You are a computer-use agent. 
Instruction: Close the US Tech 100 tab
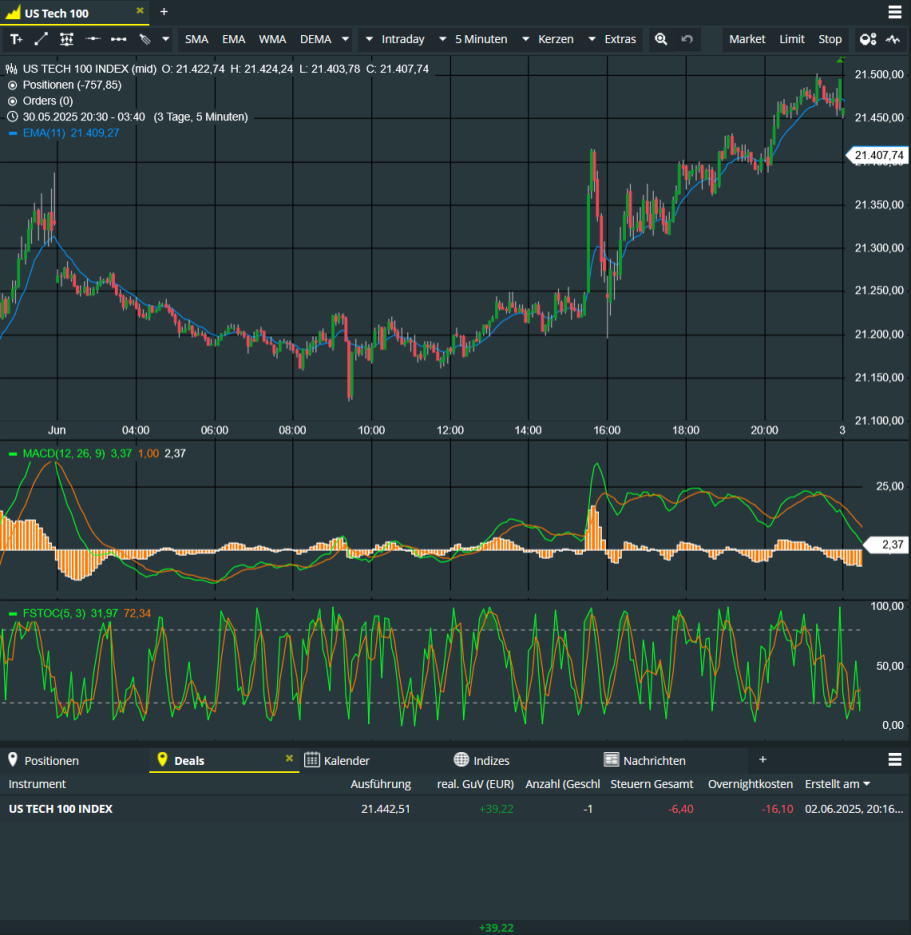(140, 11)
